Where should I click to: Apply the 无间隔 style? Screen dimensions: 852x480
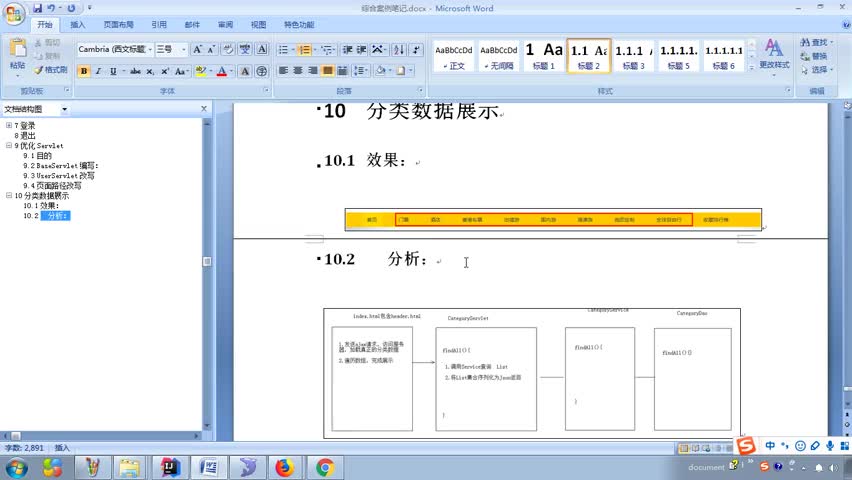pos(499,56)
